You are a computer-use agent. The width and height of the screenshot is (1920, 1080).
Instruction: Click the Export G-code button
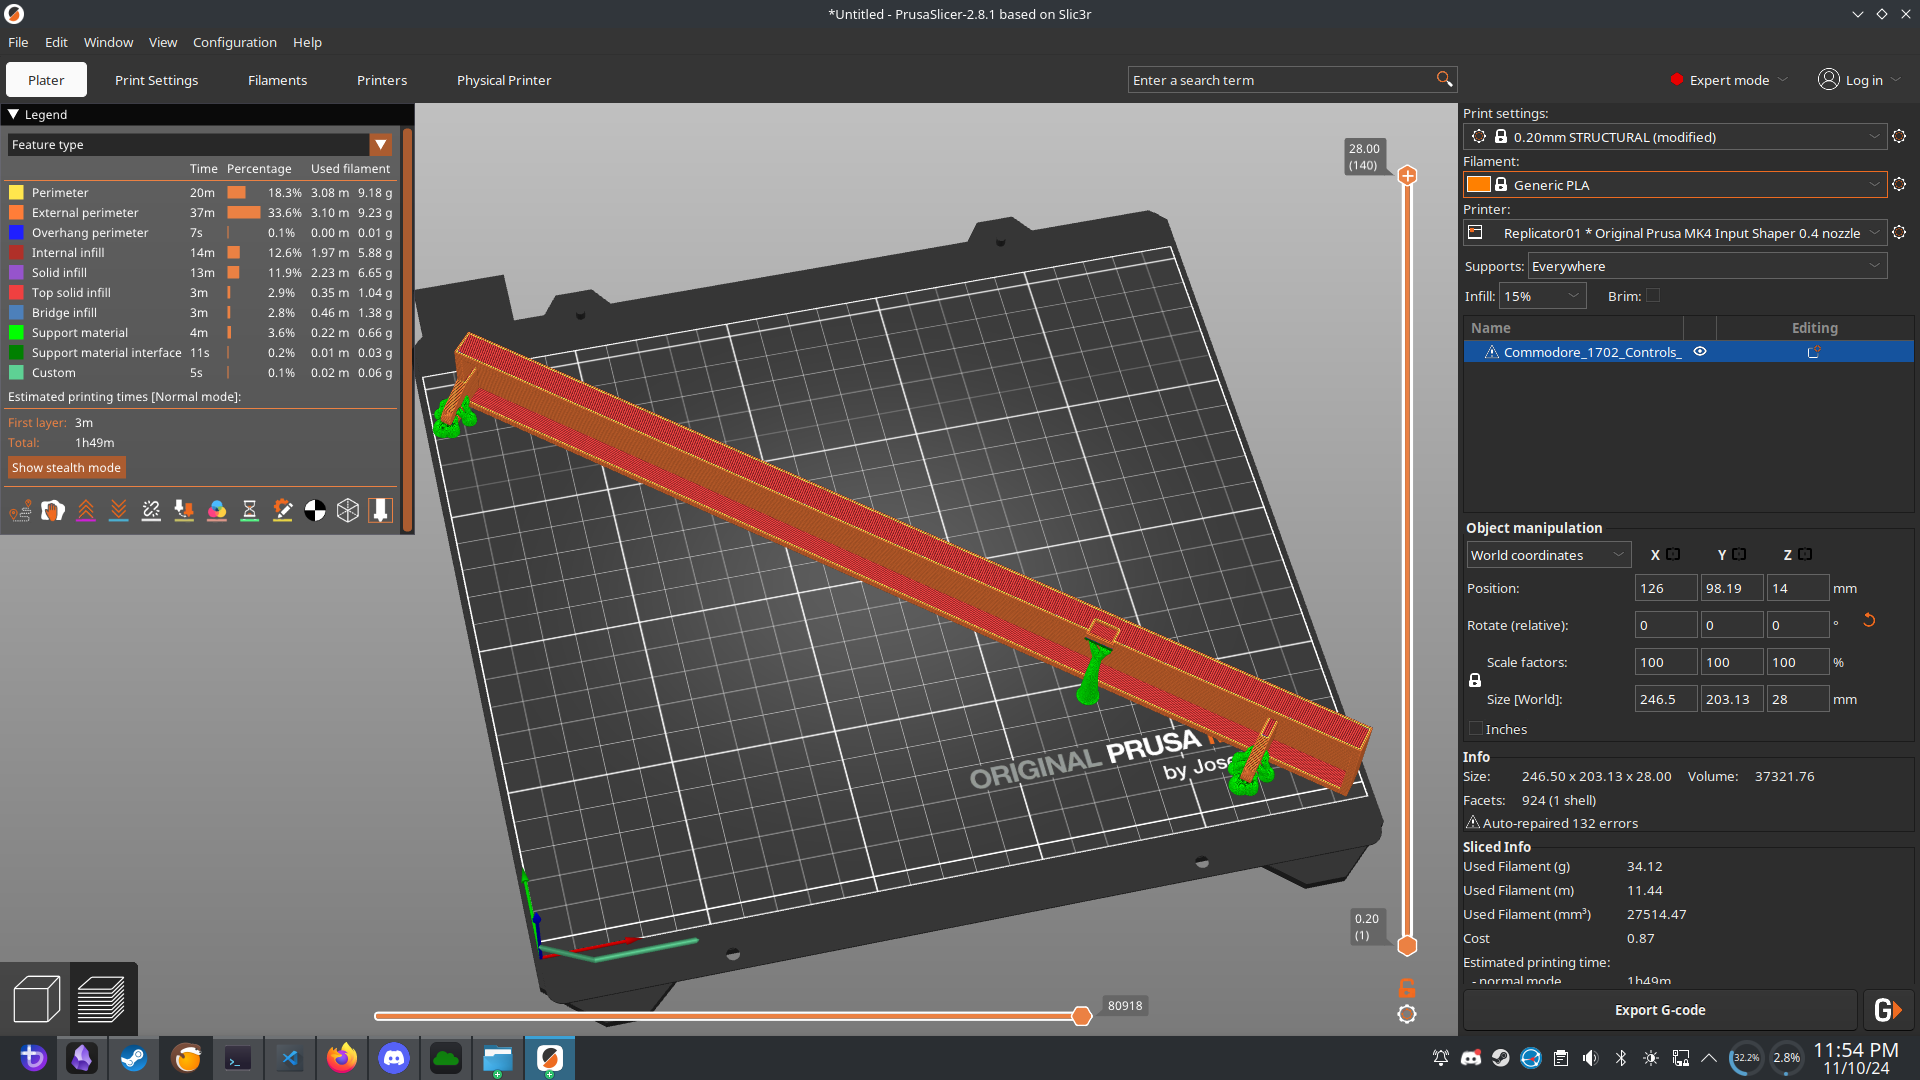pos(1660,1011)
